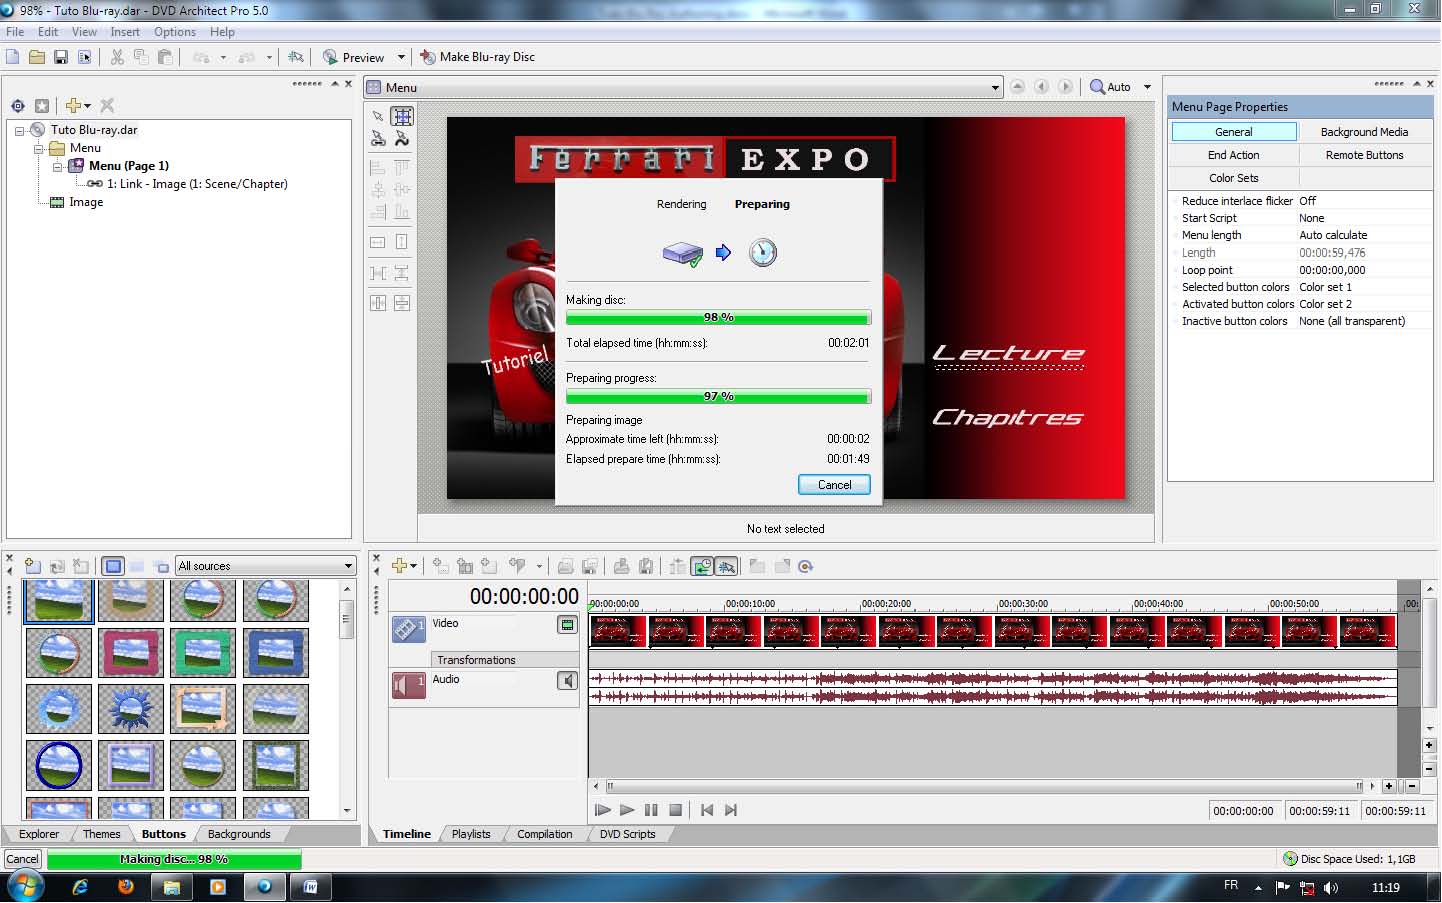Click the Go to start button

[707, 810]
